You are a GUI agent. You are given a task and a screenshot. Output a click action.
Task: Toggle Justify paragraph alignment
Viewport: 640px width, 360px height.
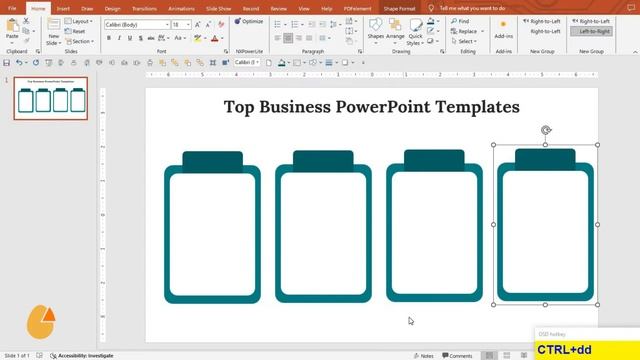tap(309, 38)
